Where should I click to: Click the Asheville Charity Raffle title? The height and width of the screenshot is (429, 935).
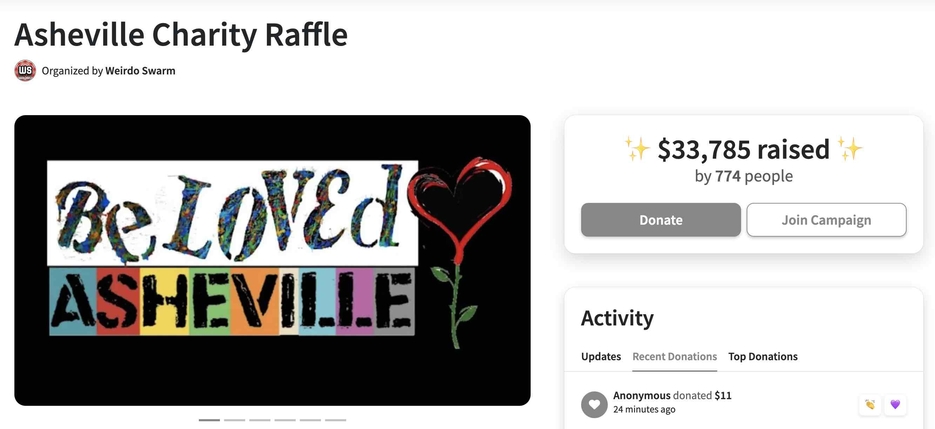[181, 35]
